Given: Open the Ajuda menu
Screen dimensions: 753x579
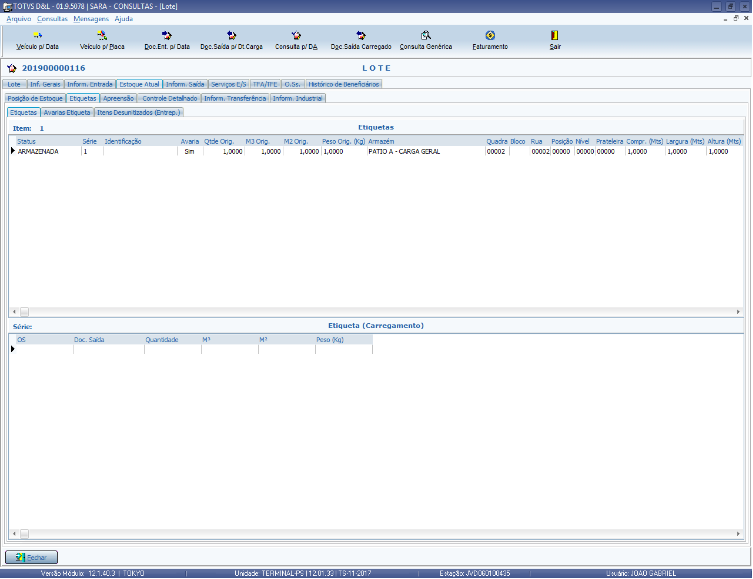Looking at the screenshot, I should (124, 19).
